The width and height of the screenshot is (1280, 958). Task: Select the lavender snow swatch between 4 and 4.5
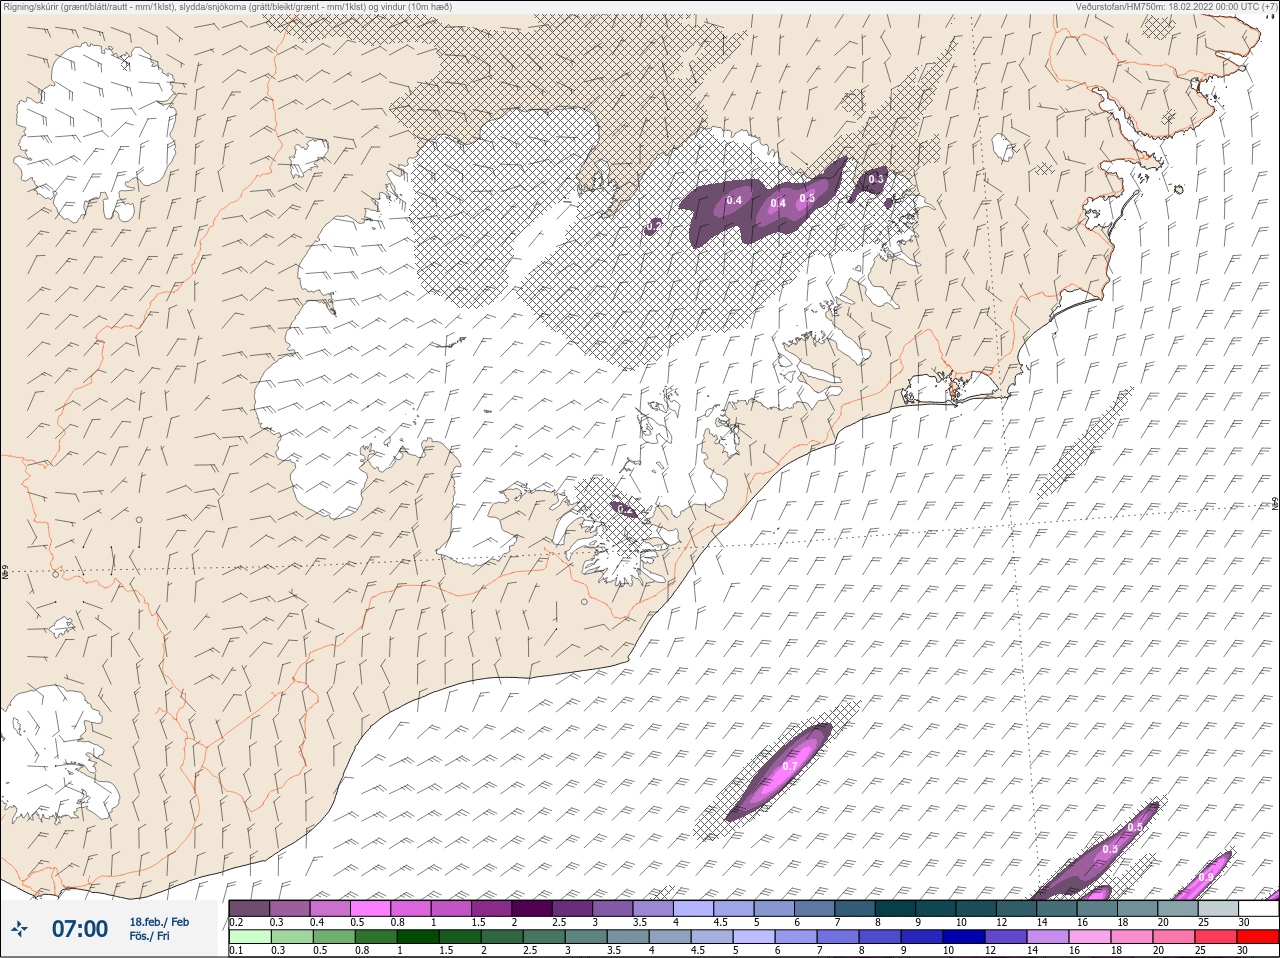click(694, 908)
